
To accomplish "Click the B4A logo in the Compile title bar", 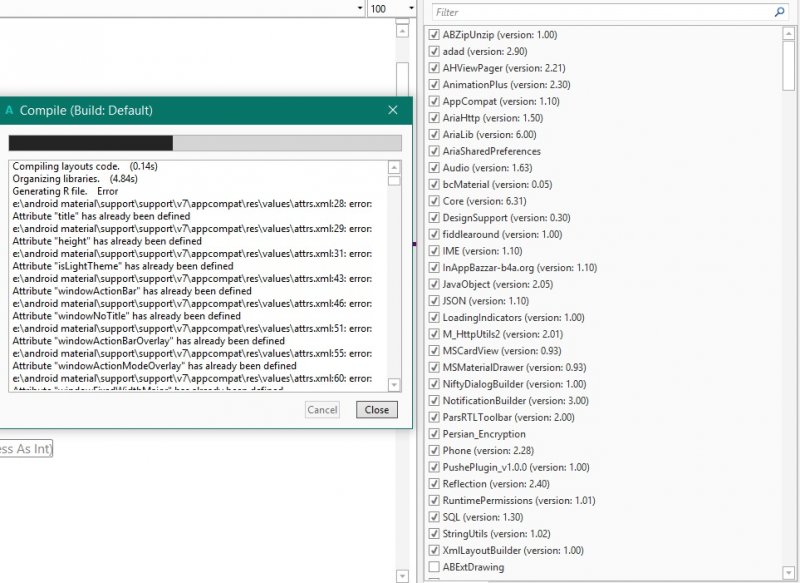I will tap(9, 110).
